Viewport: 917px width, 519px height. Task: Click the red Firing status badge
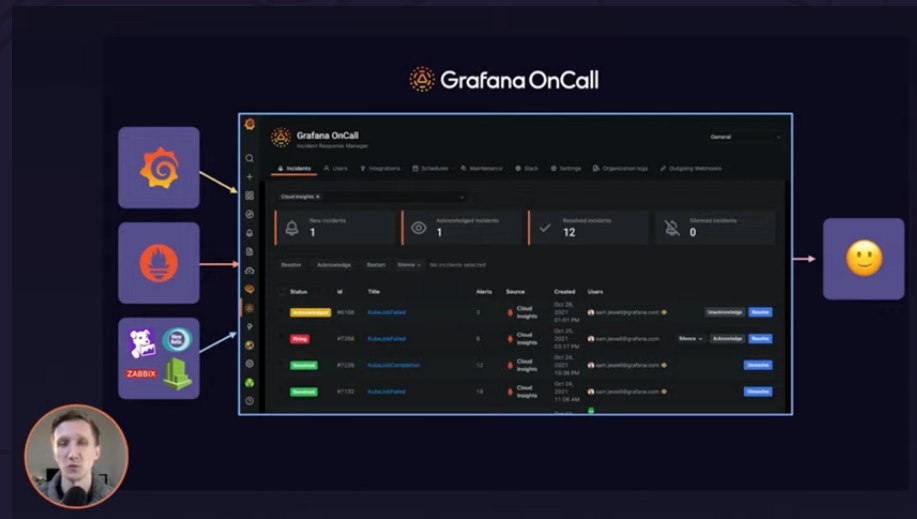click(300, 339)
